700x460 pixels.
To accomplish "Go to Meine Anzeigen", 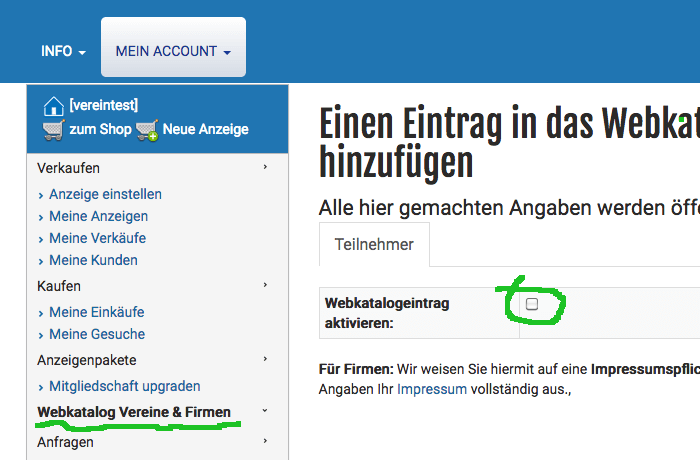I will click(x=98, y=216).
